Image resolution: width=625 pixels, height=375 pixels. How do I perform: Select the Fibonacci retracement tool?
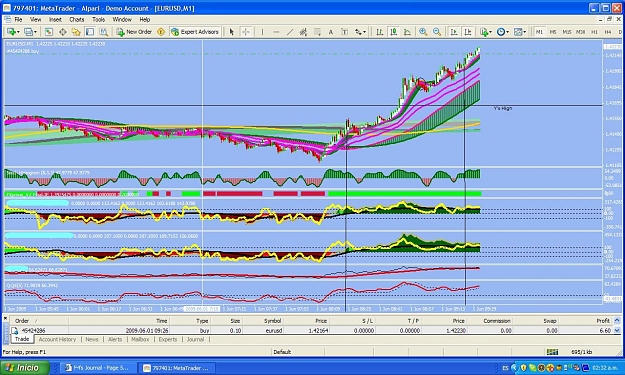[317, 32]
